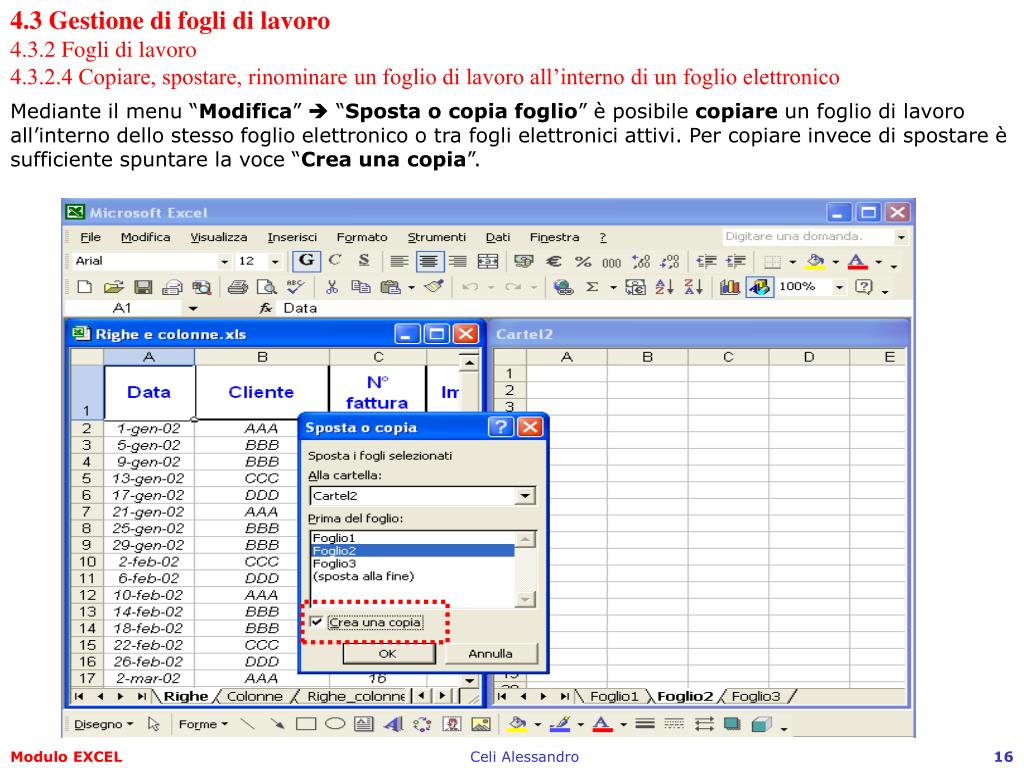
Task: Insert WordArt from the Drawing toolbar
Action: [x=393, y=724]
